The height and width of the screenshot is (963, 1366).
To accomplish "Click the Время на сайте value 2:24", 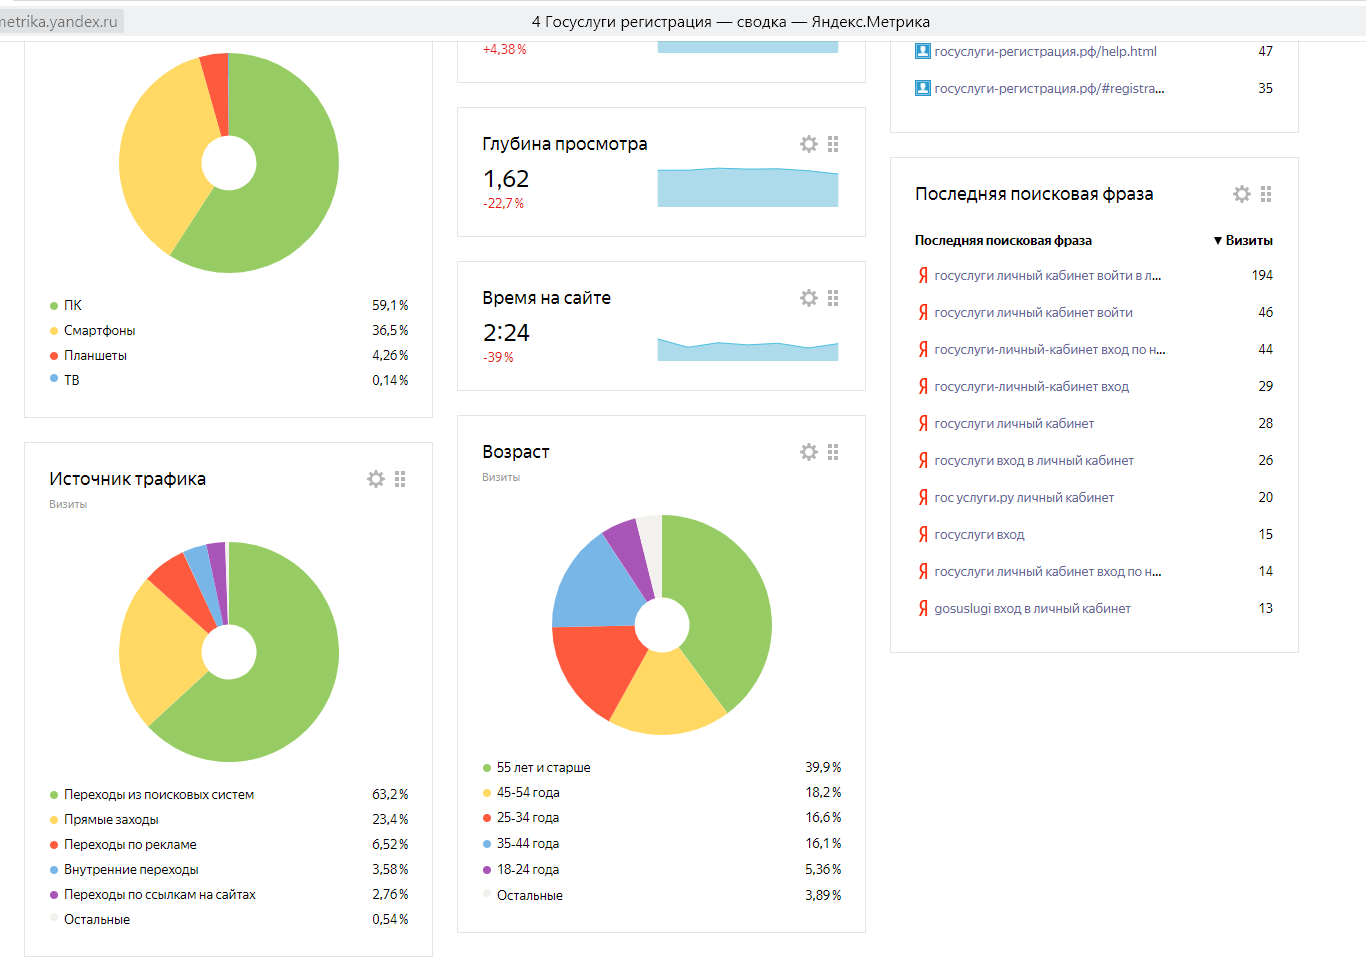I will coord(506,333).
